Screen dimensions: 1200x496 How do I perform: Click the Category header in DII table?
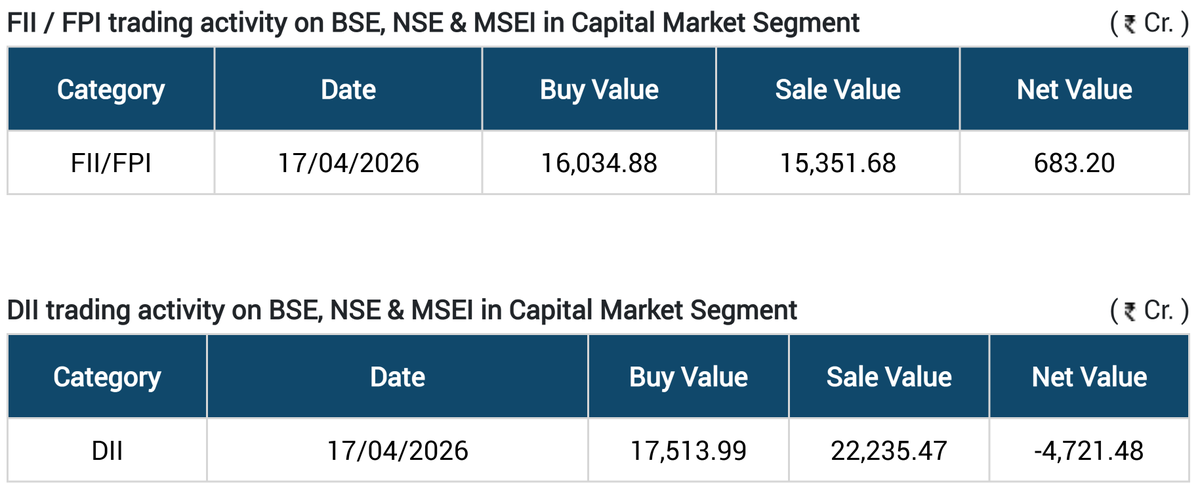coord(107,377)
